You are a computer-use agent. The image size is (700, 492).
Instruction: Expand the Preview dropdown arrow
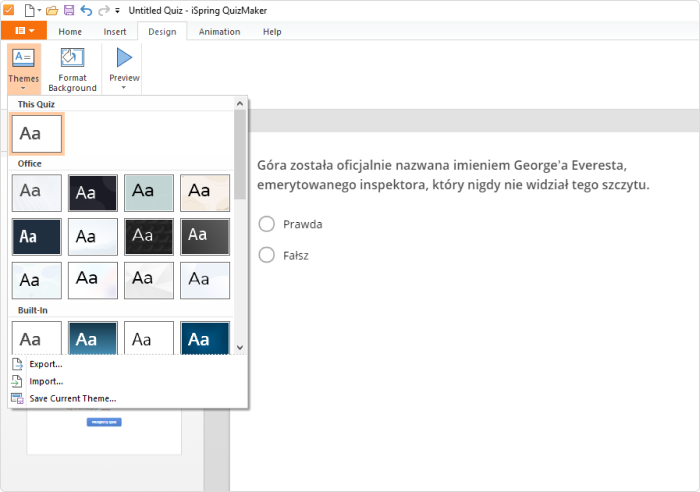pyautogui.click(x=124, y=88)
